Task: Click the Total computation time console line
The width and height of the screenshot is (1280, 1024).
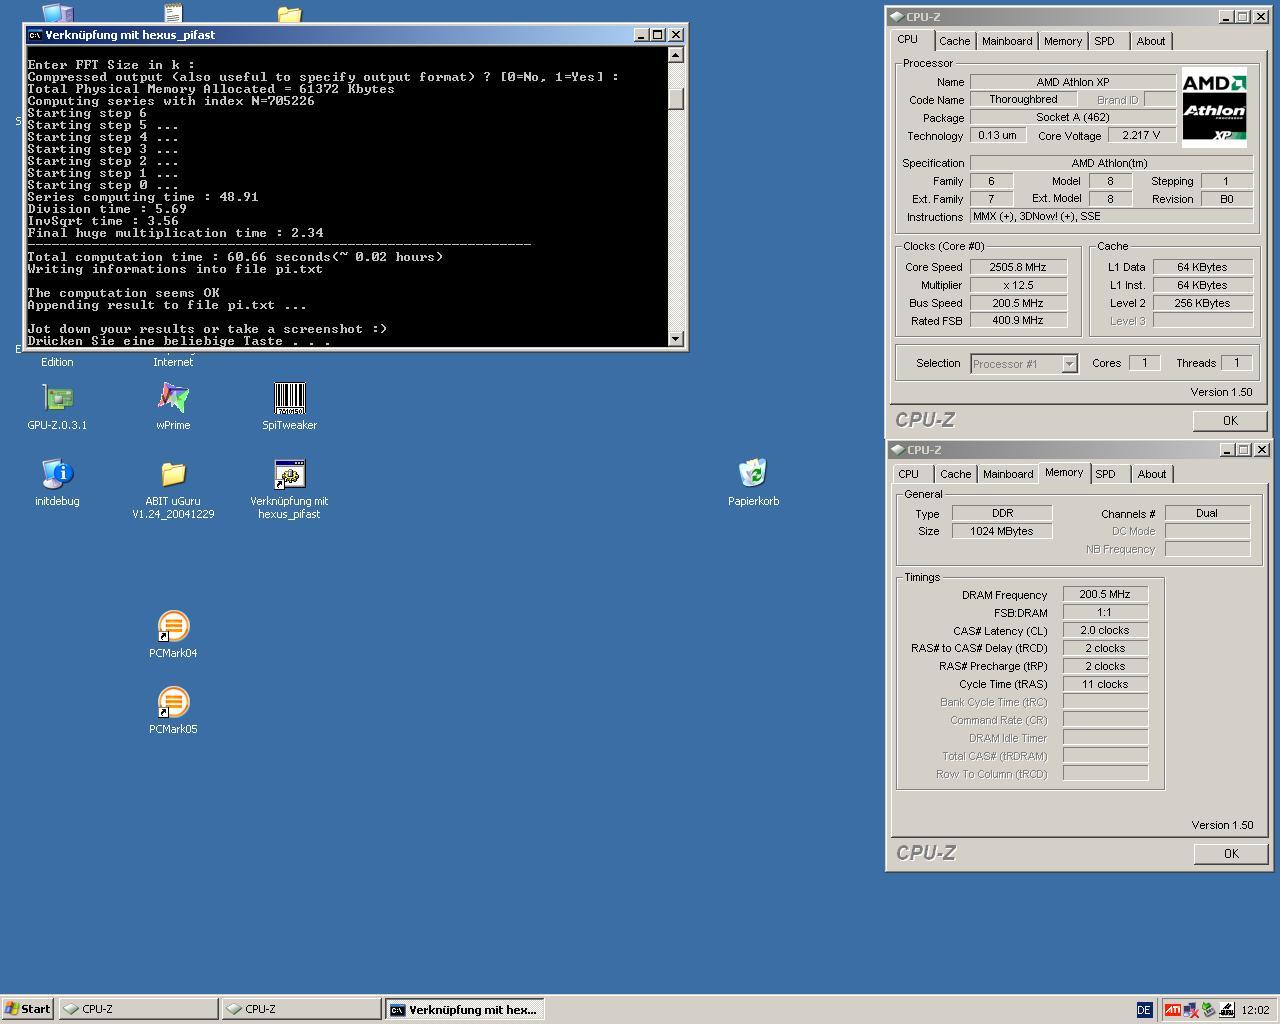Action: click(x=235, y=257)
